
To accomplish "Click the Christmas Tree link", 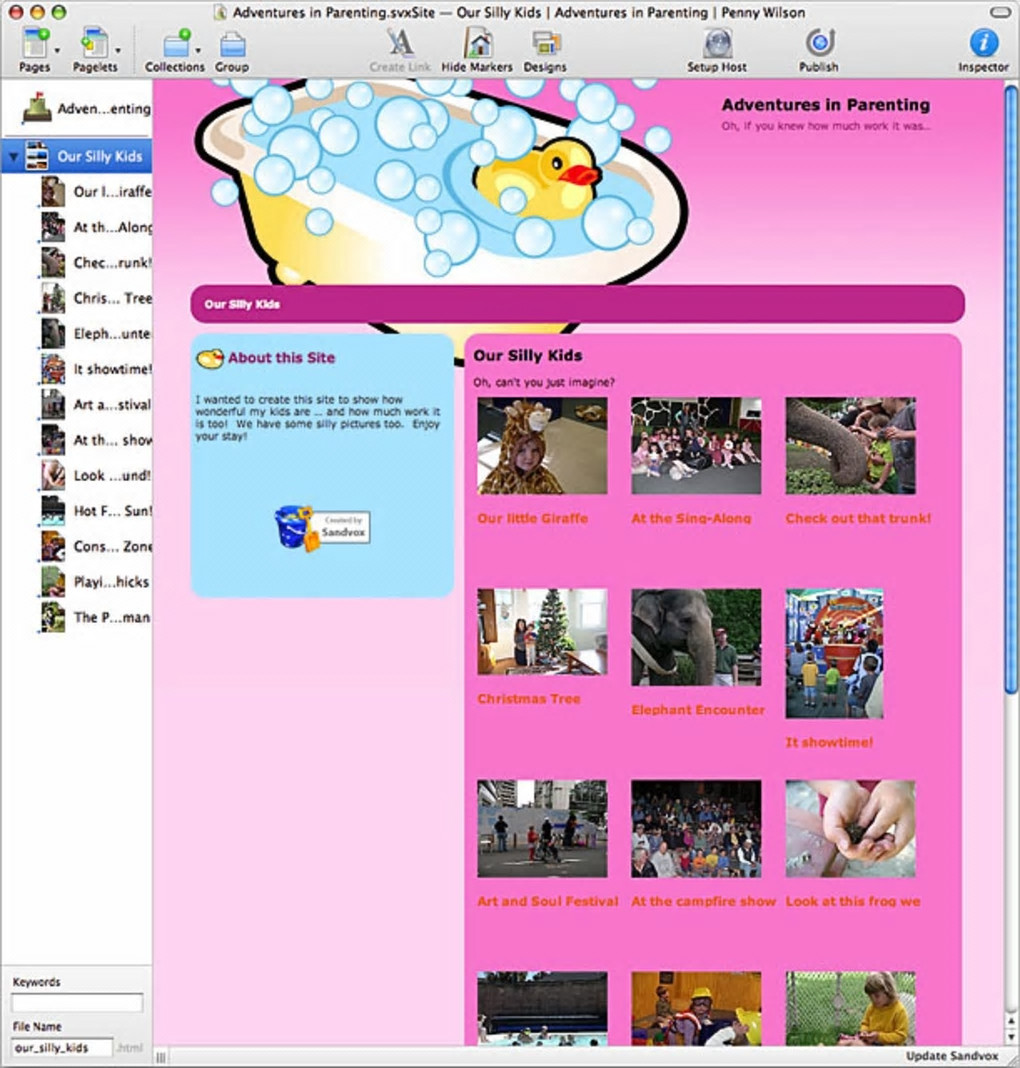I will click(x=528, y=698).
